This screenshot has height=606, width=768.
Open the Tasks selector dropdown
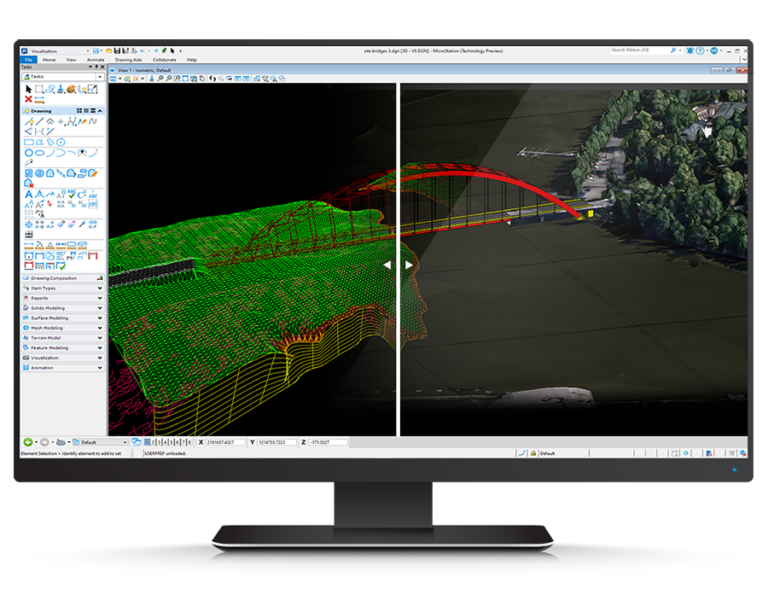pyautogui.click(x=100, y=77)
